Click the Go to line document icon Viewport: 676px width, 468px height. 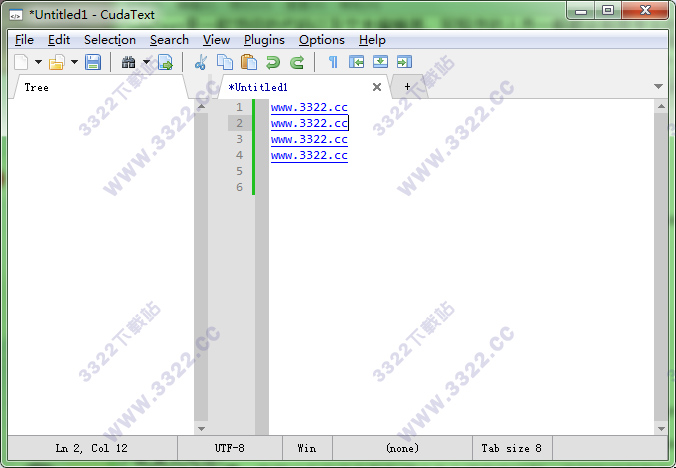(166, 62)
